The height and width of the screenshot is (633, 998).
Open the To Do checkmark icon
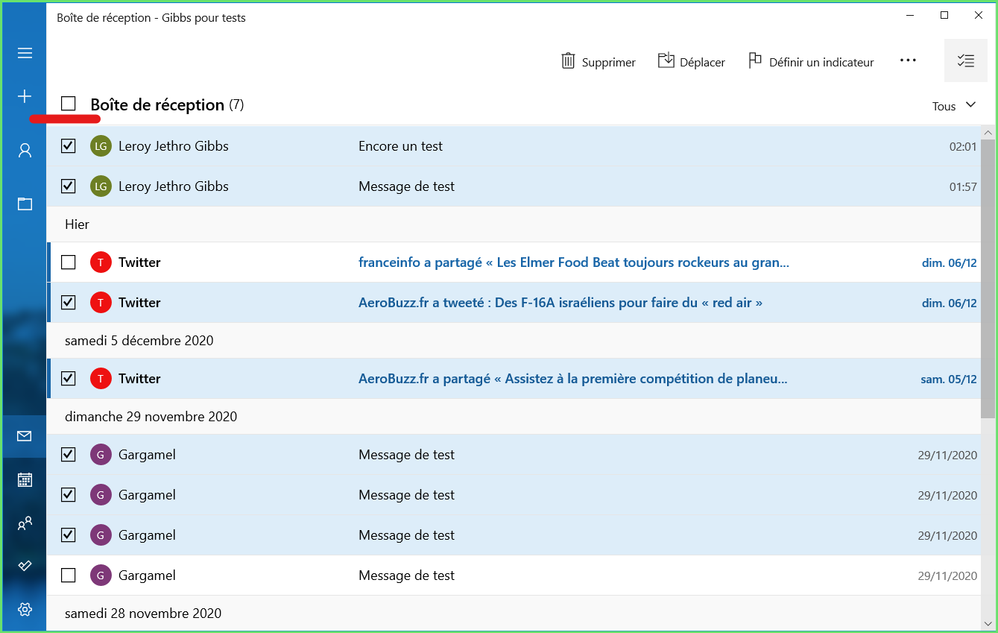25,566
